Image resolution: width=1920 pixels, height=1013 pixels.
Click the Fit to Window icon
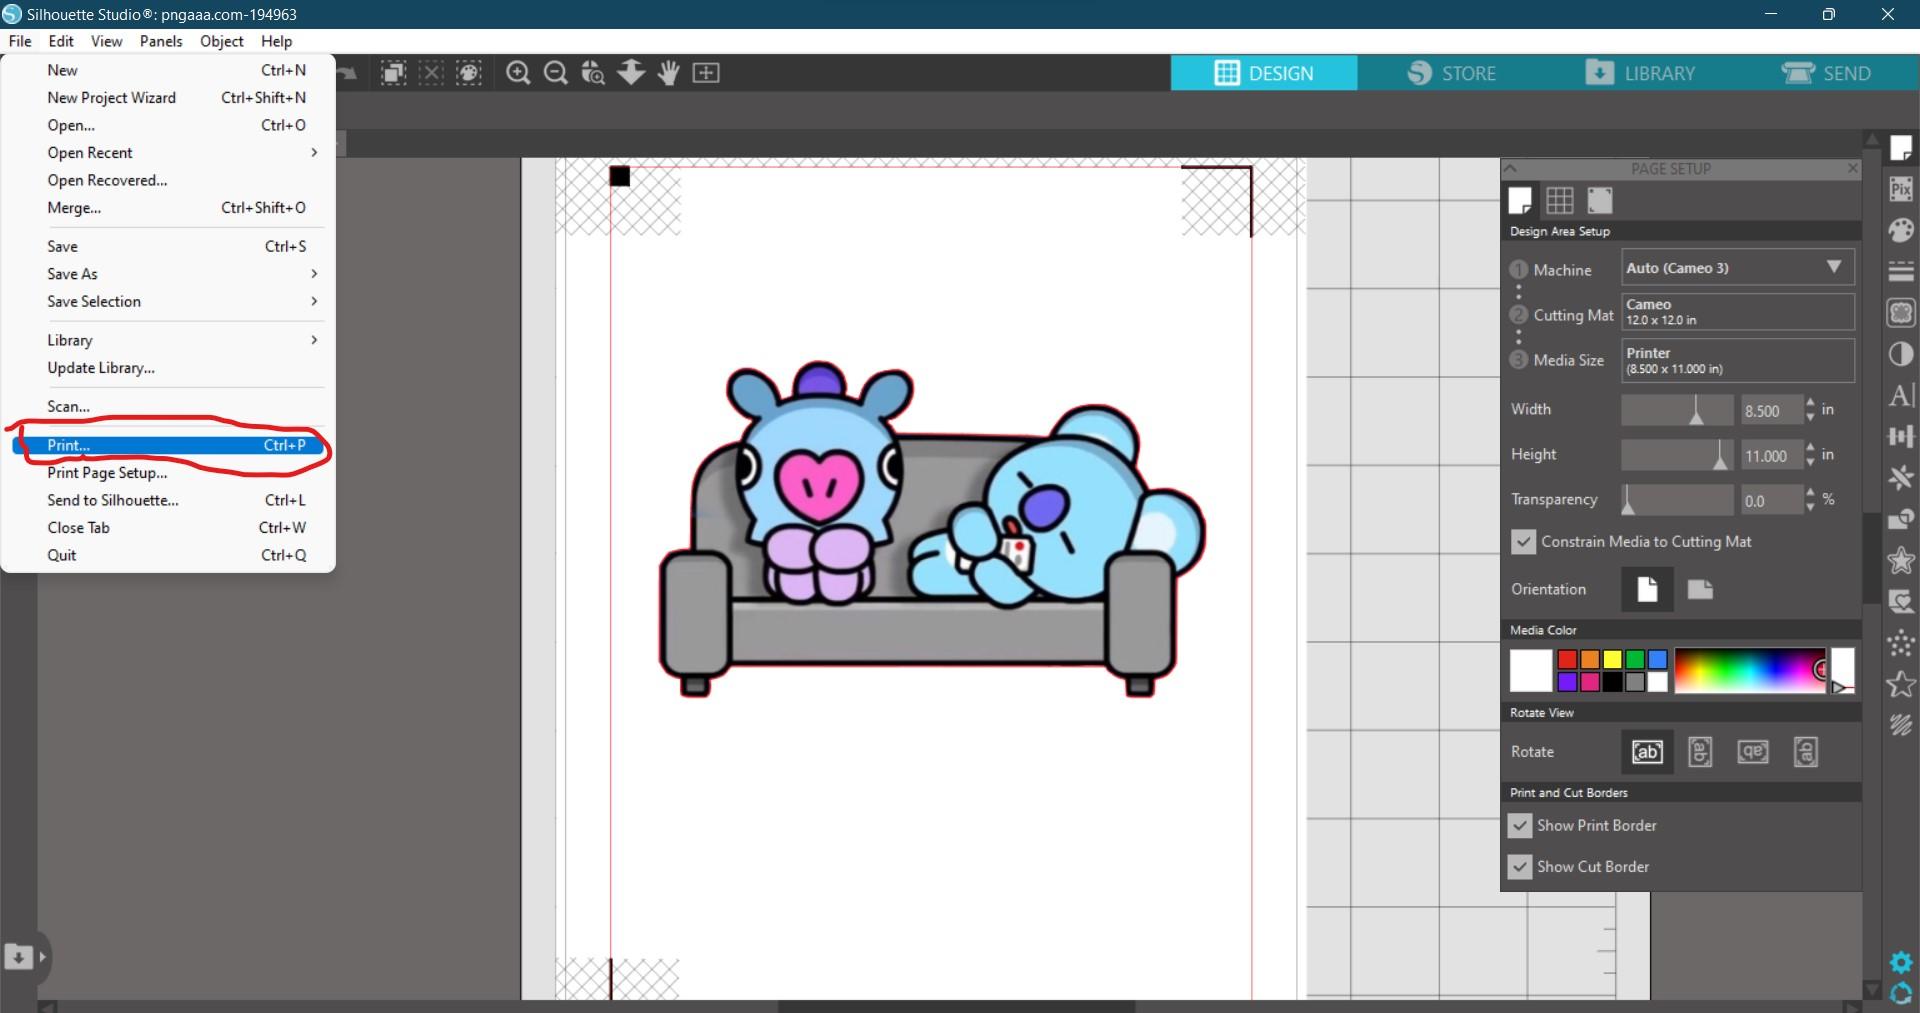coord(706,72)
